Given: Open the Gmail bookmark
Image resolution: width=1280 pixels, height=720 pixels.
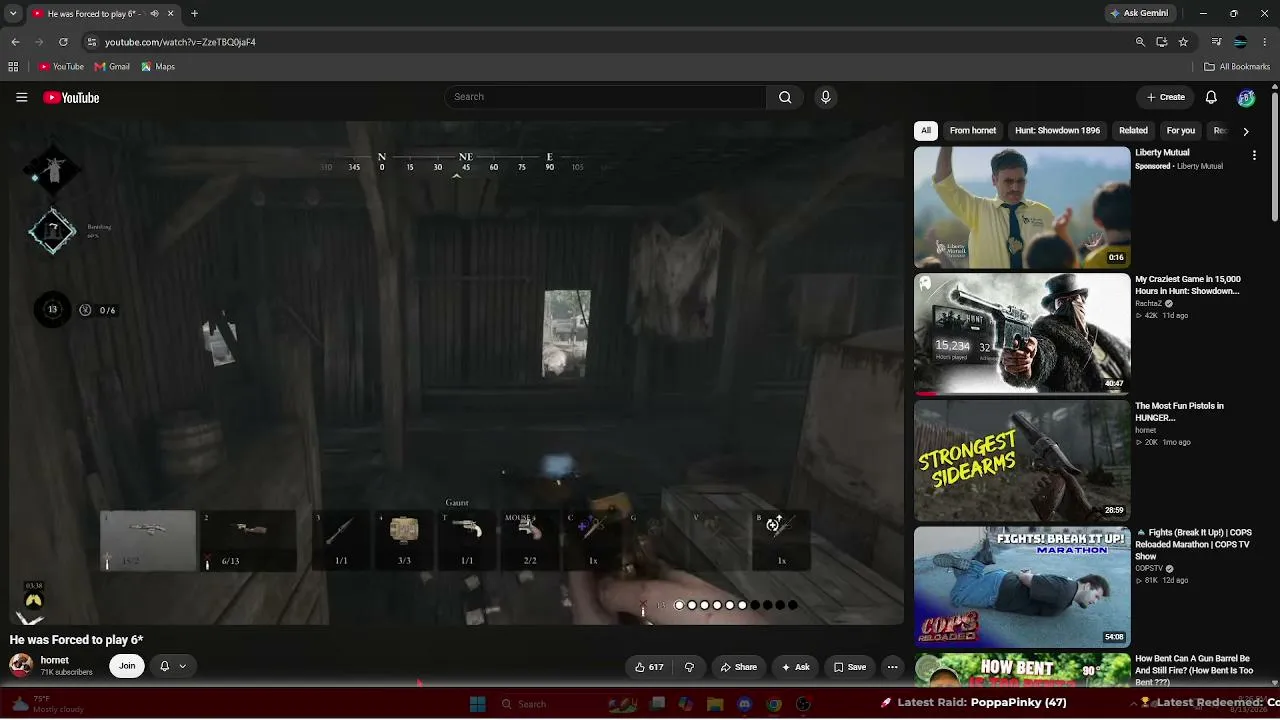Looking at the screenshot, I should coord(112,67).
